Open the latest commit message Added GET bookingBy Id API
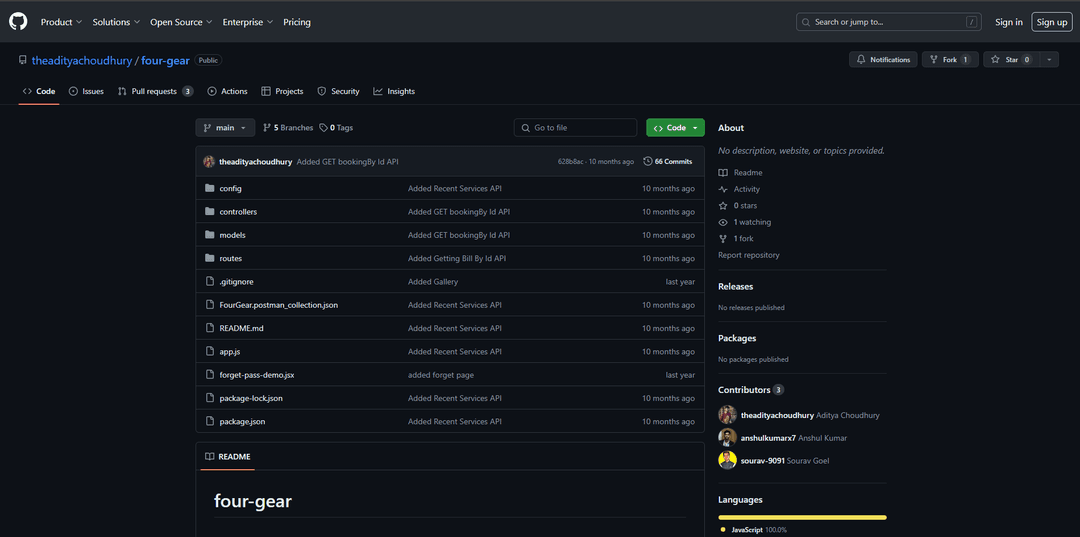The height and width of the screenshot is (537, 1080). [x=348, y=162]
